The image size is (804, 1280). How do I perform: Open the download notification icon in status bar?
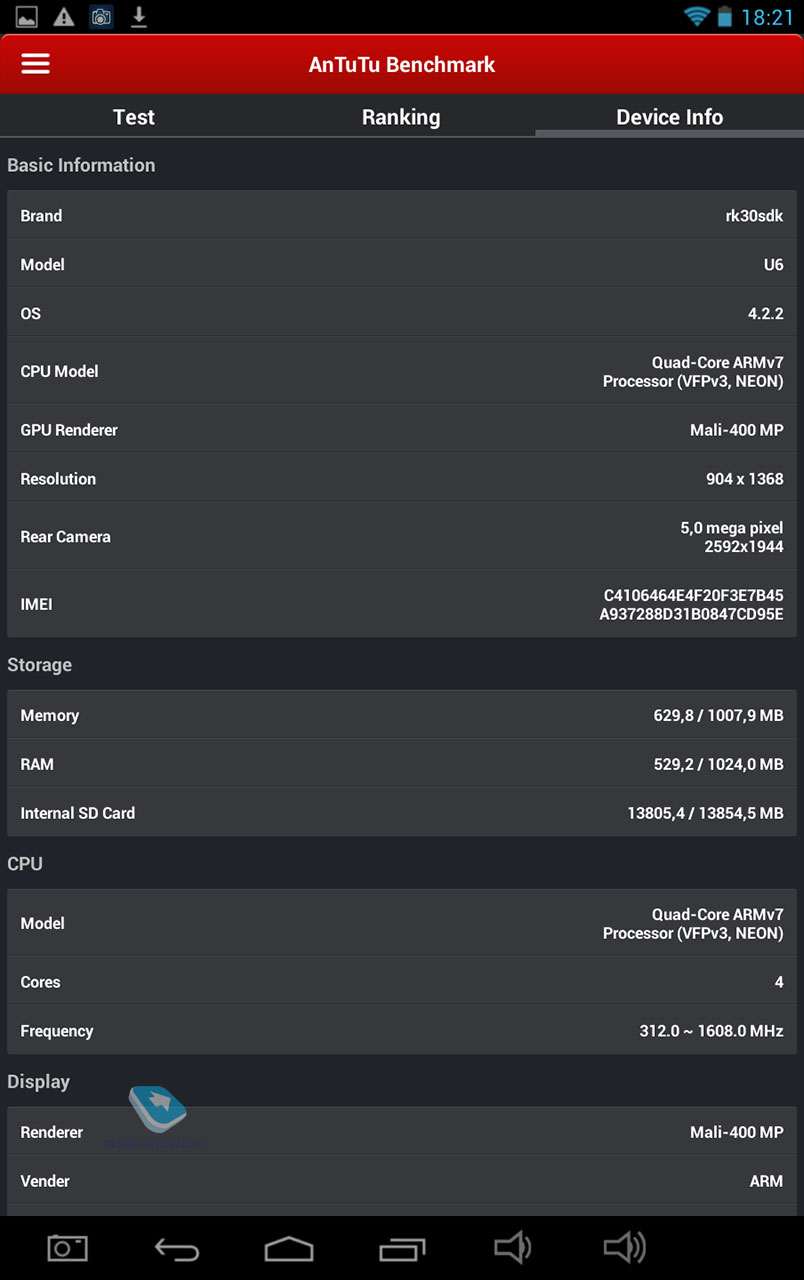[139, 16]
